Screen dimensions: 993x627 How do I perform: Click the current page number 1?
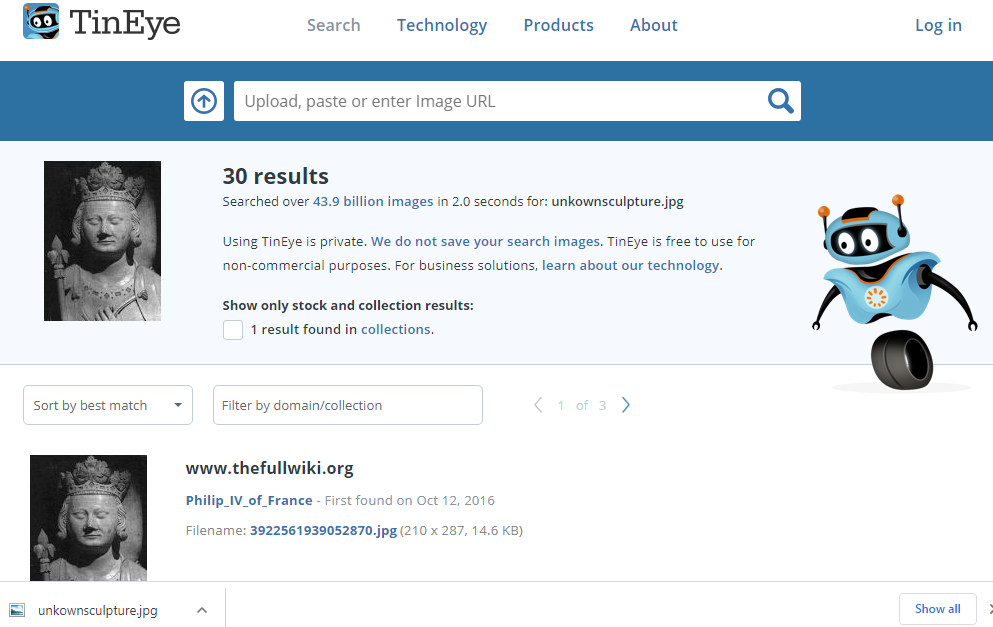pos(560,405)
